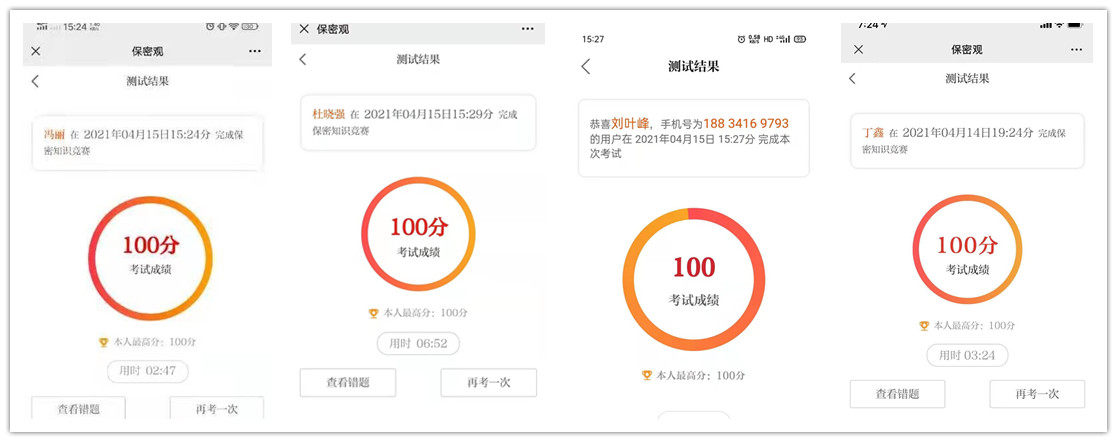The width and height of the screenshot is (1117, 442).
Task: Open the three-dot menu on 丁鑫's screen
Action: click(1076, 49)
